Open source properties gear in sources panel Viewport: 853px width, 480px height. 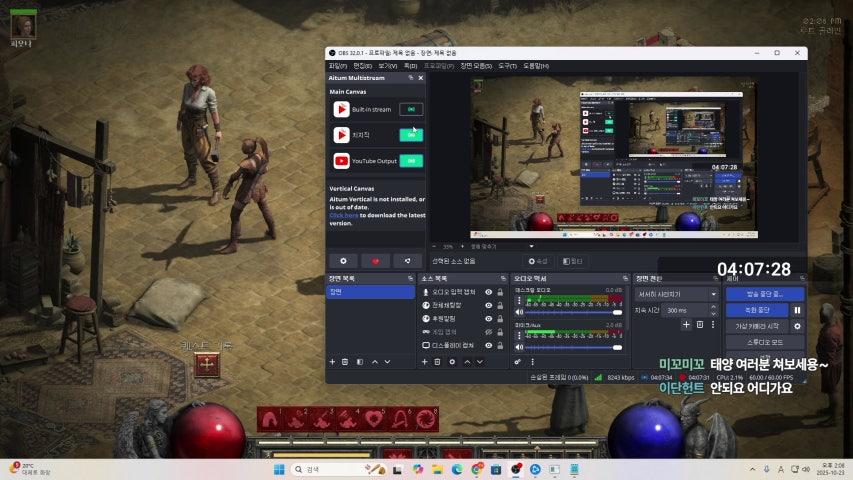click(x=452, y=361)
